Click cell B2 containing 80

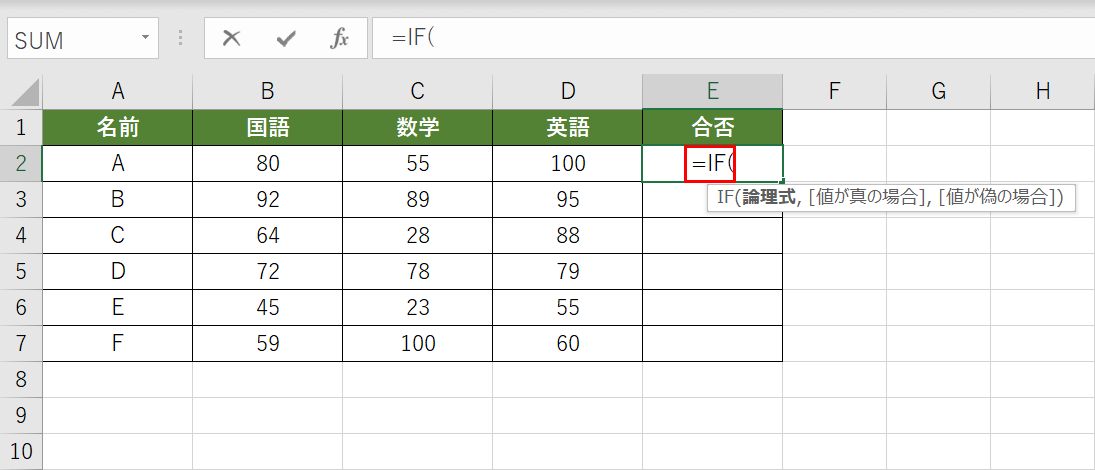click(267, 163)
